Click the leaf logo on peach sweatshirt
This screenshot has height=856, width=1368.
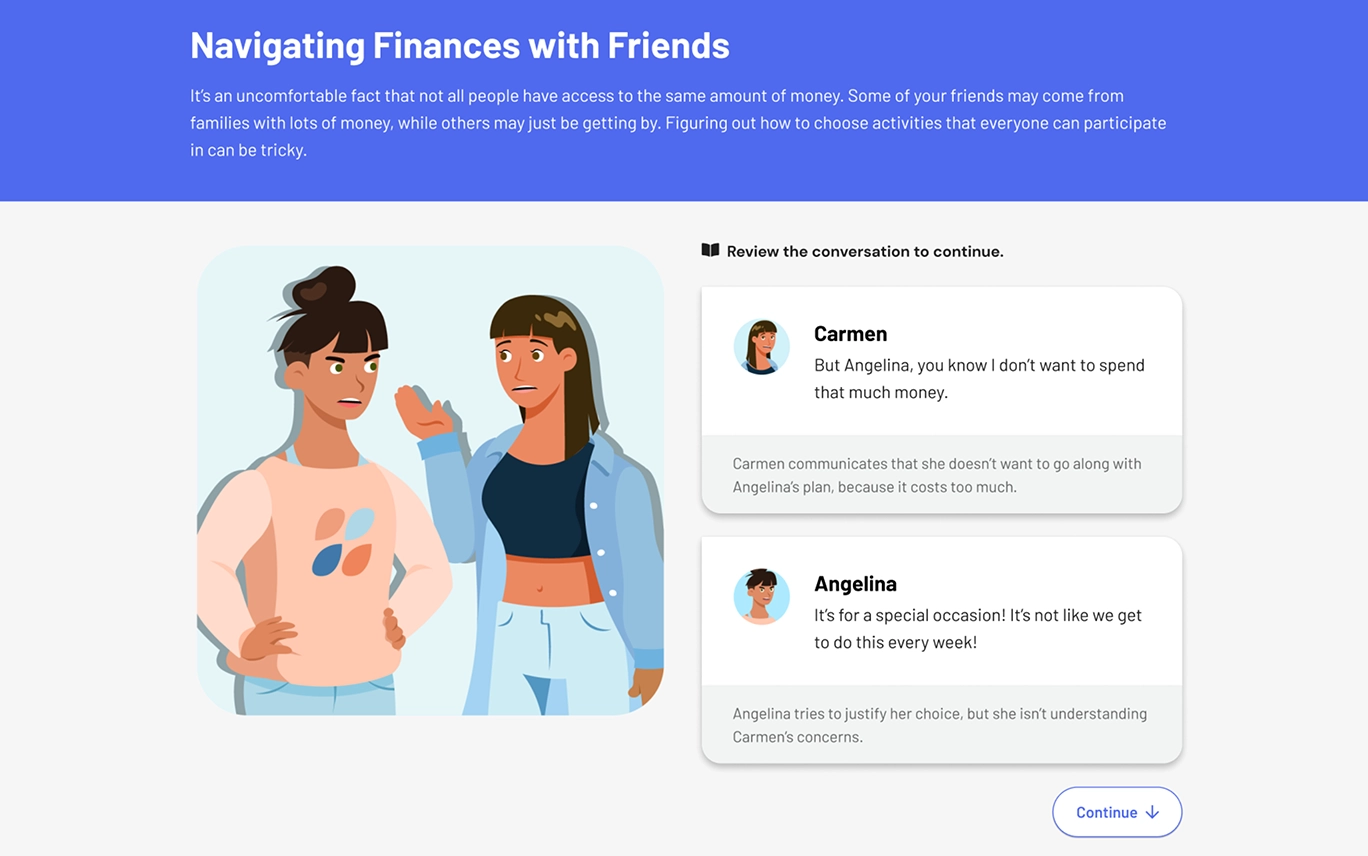343,543
